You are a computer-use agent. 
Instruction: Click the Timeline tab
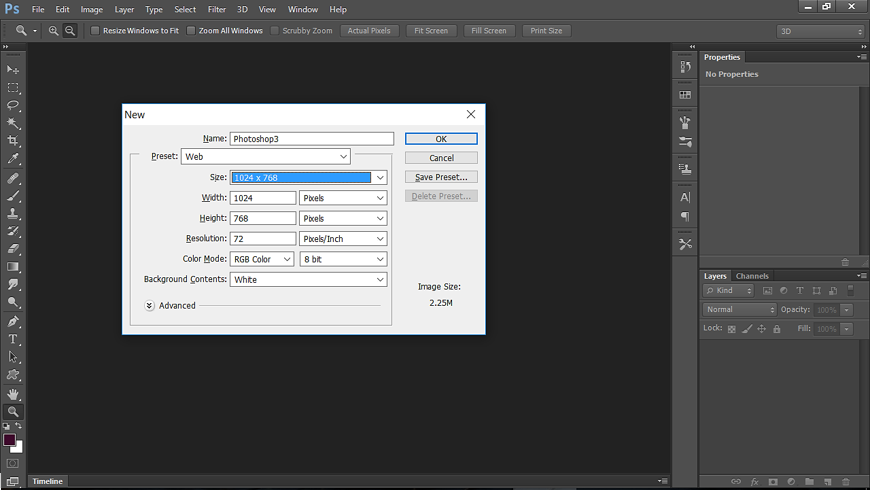coord(47,481)
